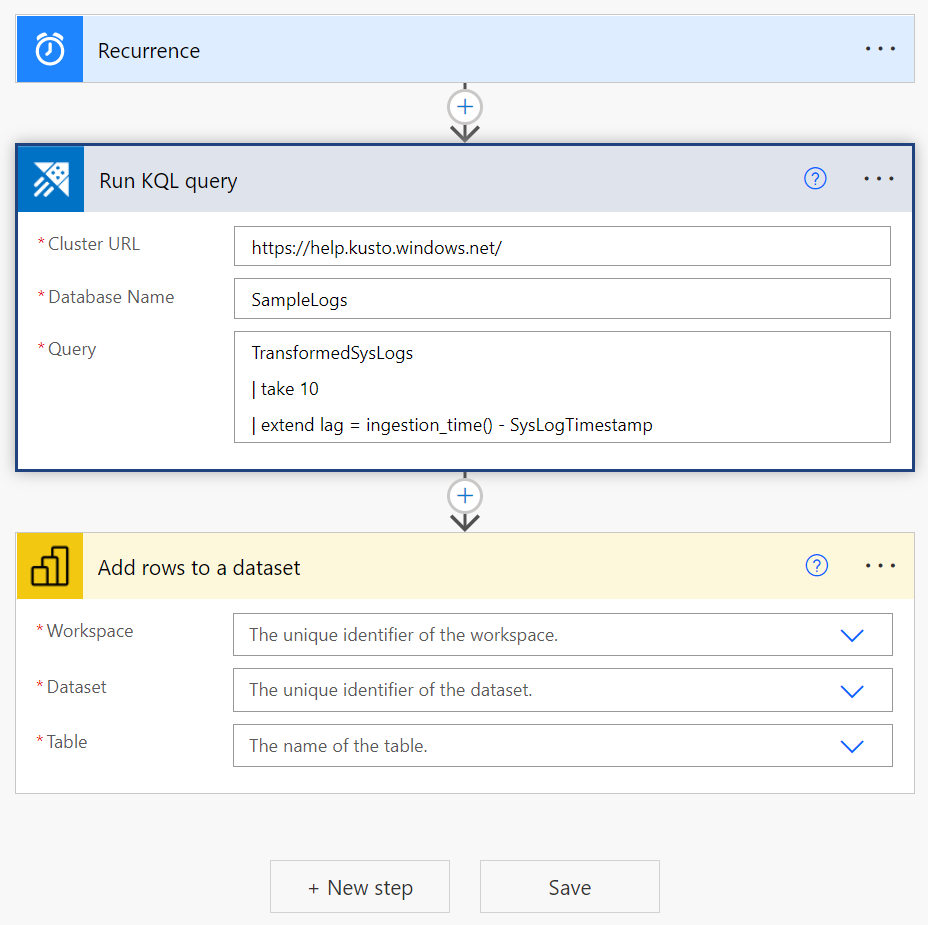The height and width of the screenshot is (925, 928).
Task: Select the Database Name field
Action: (x=562, y=298)
